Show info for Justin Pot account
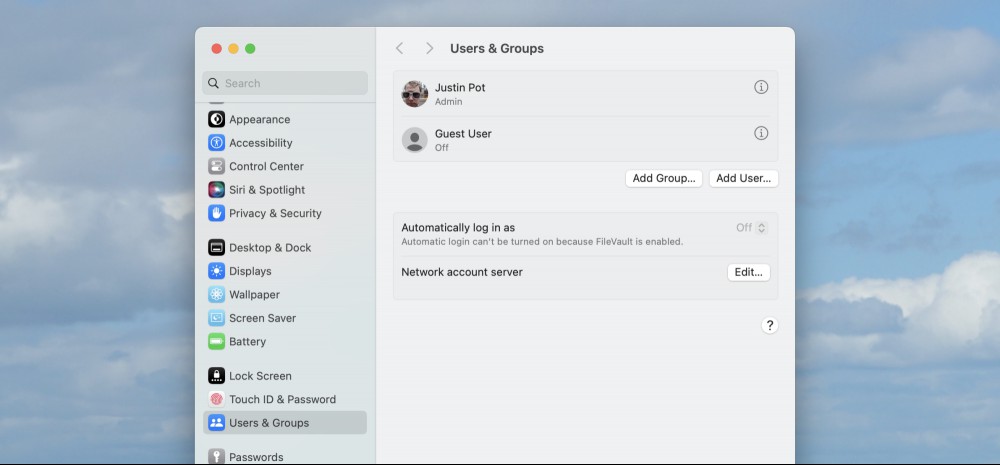1000x465 pixels. [x=761, y=87]
